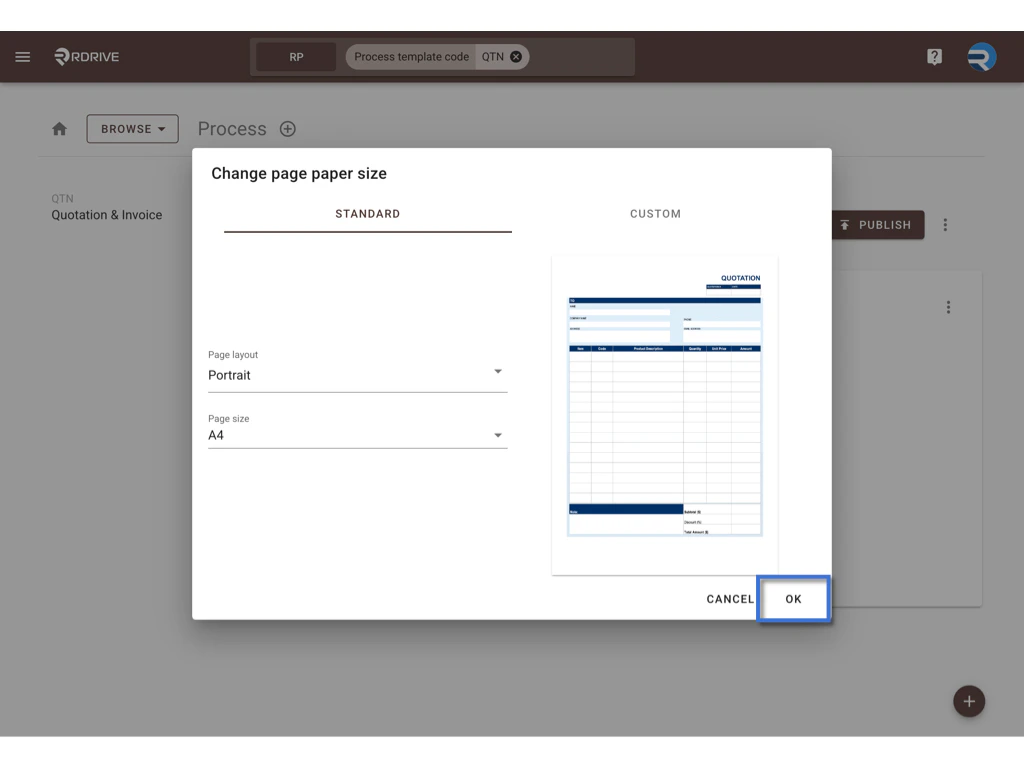
Task: Open the help icon in top bar
Action: click(934, 56)
